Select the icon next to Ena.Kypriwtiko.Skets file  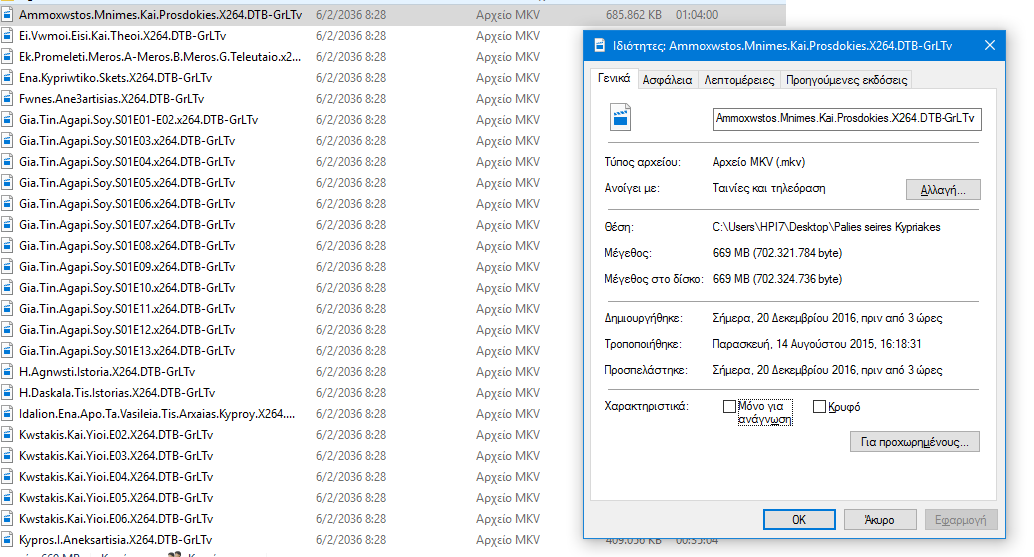[8, 78]
